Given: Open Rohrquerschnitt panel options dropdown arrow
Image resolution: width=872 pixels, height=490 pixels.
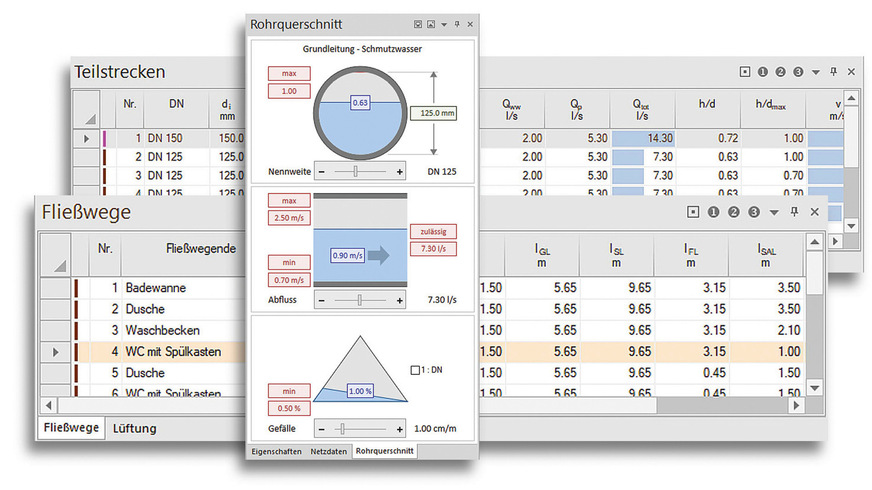Looking at the screenshot, I should [x=444, y=24].
